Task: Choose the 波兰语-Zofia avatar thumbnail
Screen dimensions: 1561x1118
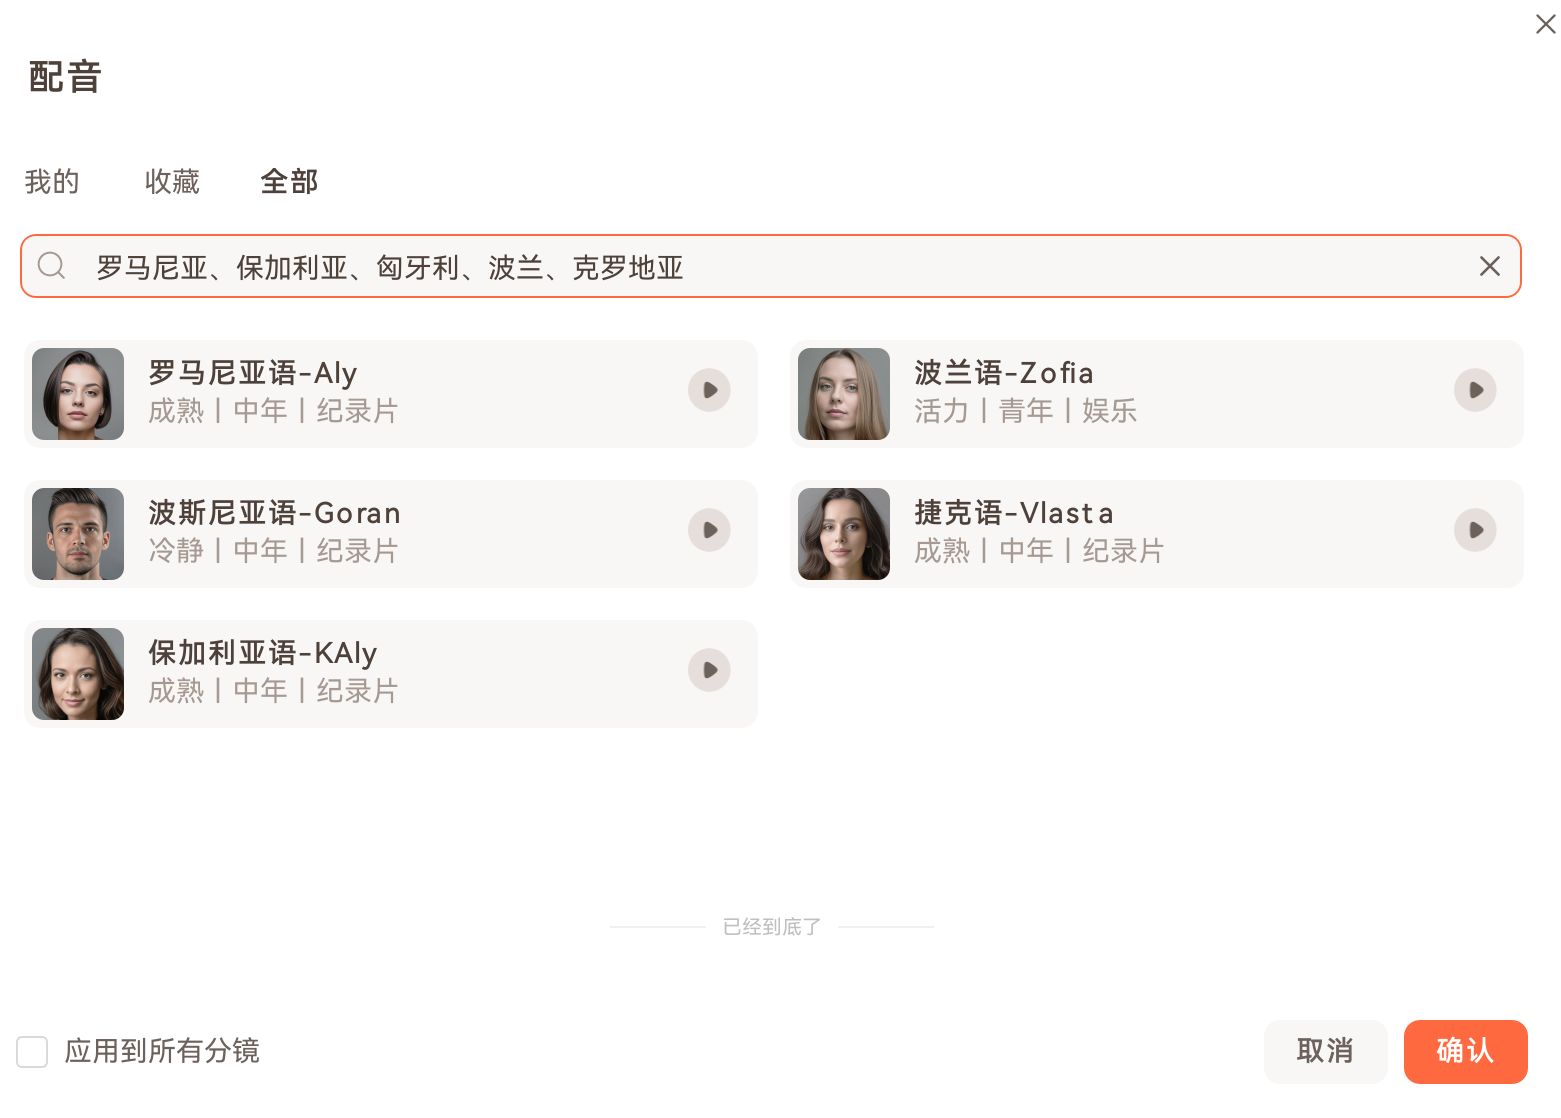Action: click(844, 394)
